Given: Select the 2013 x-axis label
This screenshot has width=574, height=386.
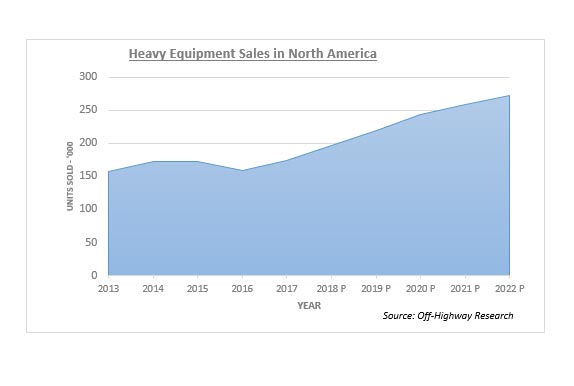Looking at the screenshot, I should (x=108, y=289).
